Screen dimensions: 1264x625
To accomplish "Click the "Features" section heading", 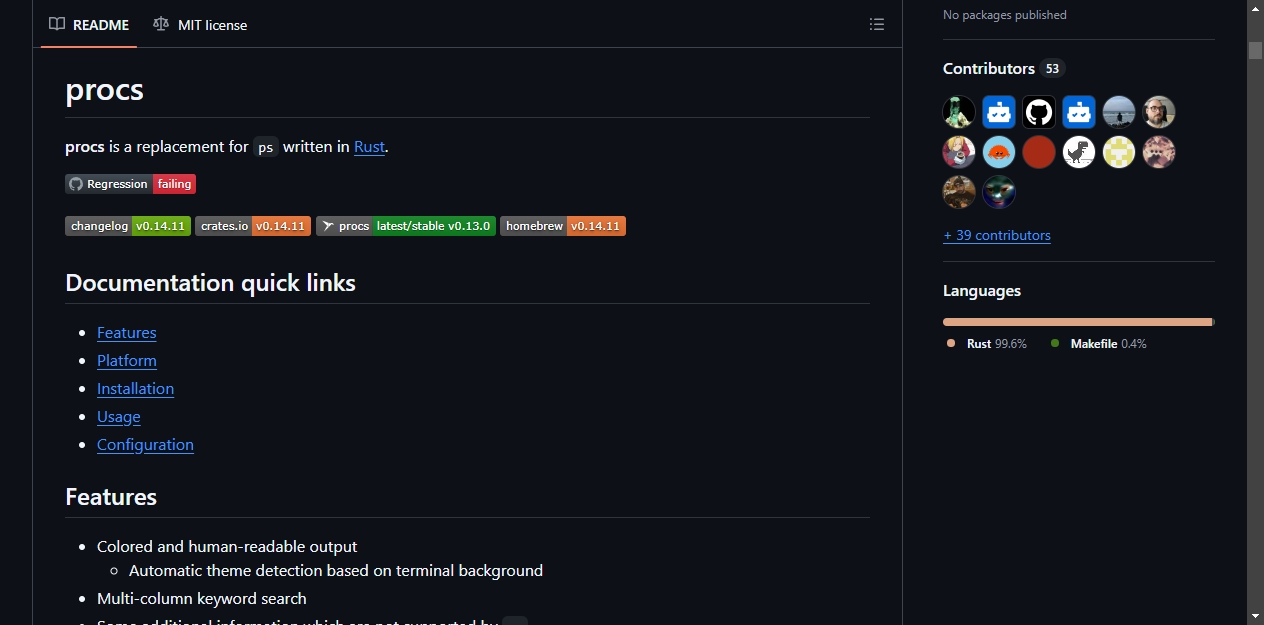I will click(x=111, y=497).
